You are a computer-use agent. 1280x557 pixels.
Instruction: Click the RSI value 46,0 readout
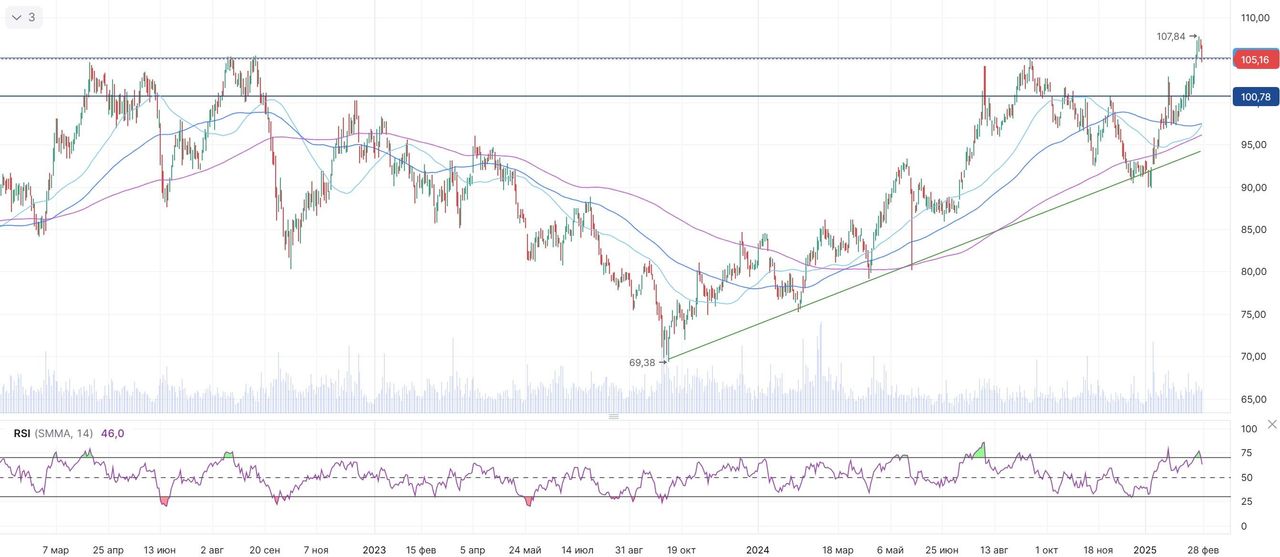(113, 433)
